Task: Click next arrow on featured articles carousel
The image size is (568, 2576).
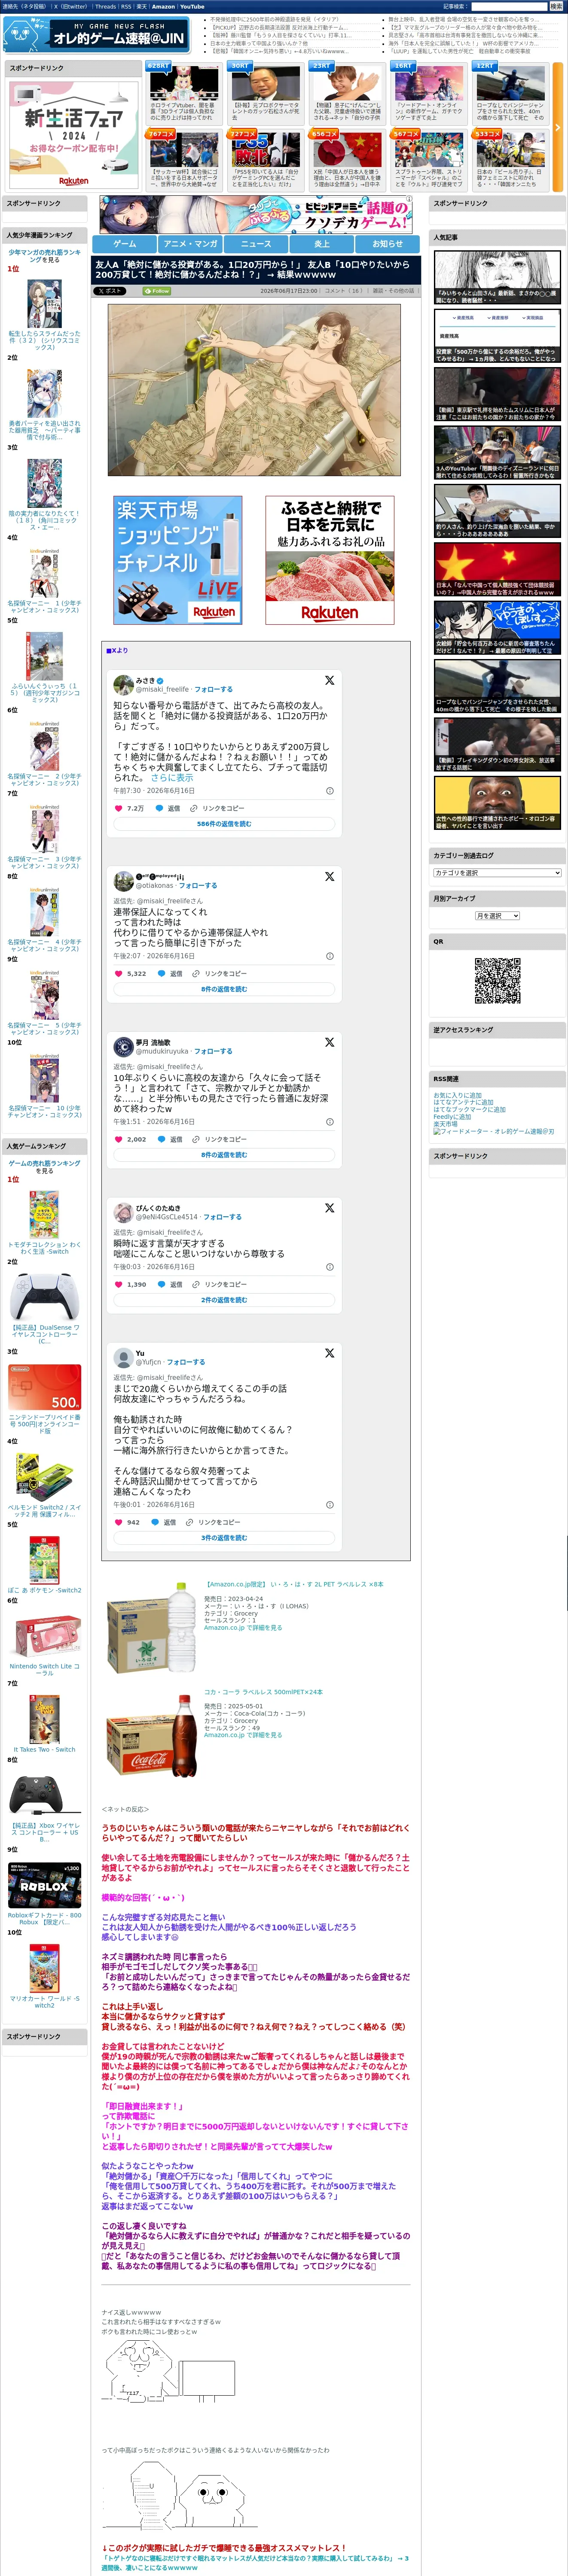Action: coord(558,127)
